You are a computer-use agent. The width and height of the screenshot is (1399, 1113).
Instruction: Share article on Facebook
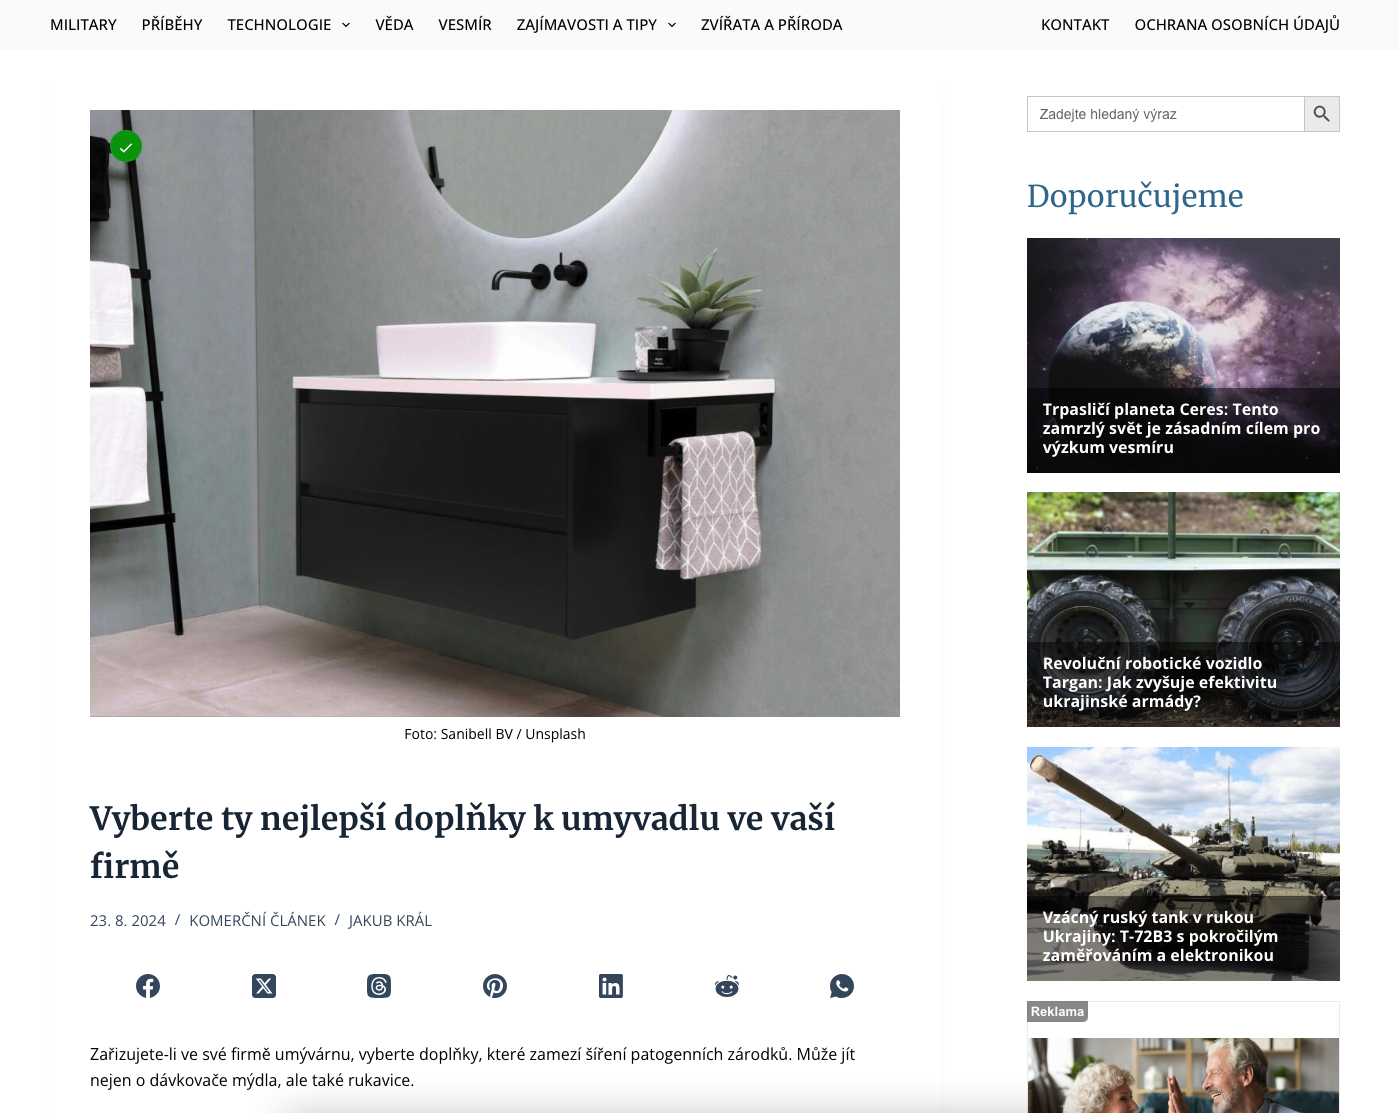click(148, 986)
